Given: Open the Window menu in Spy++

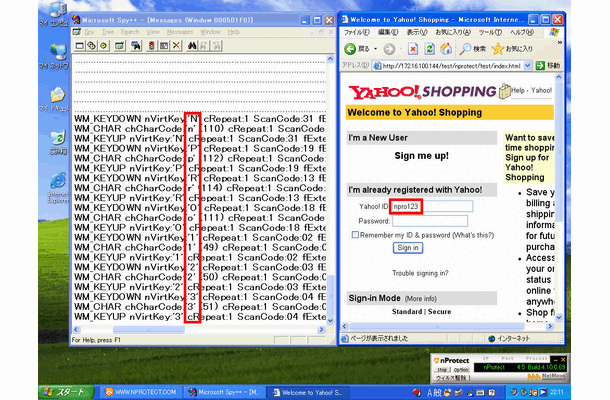Looking at the screenshot, I should [210, 32].
